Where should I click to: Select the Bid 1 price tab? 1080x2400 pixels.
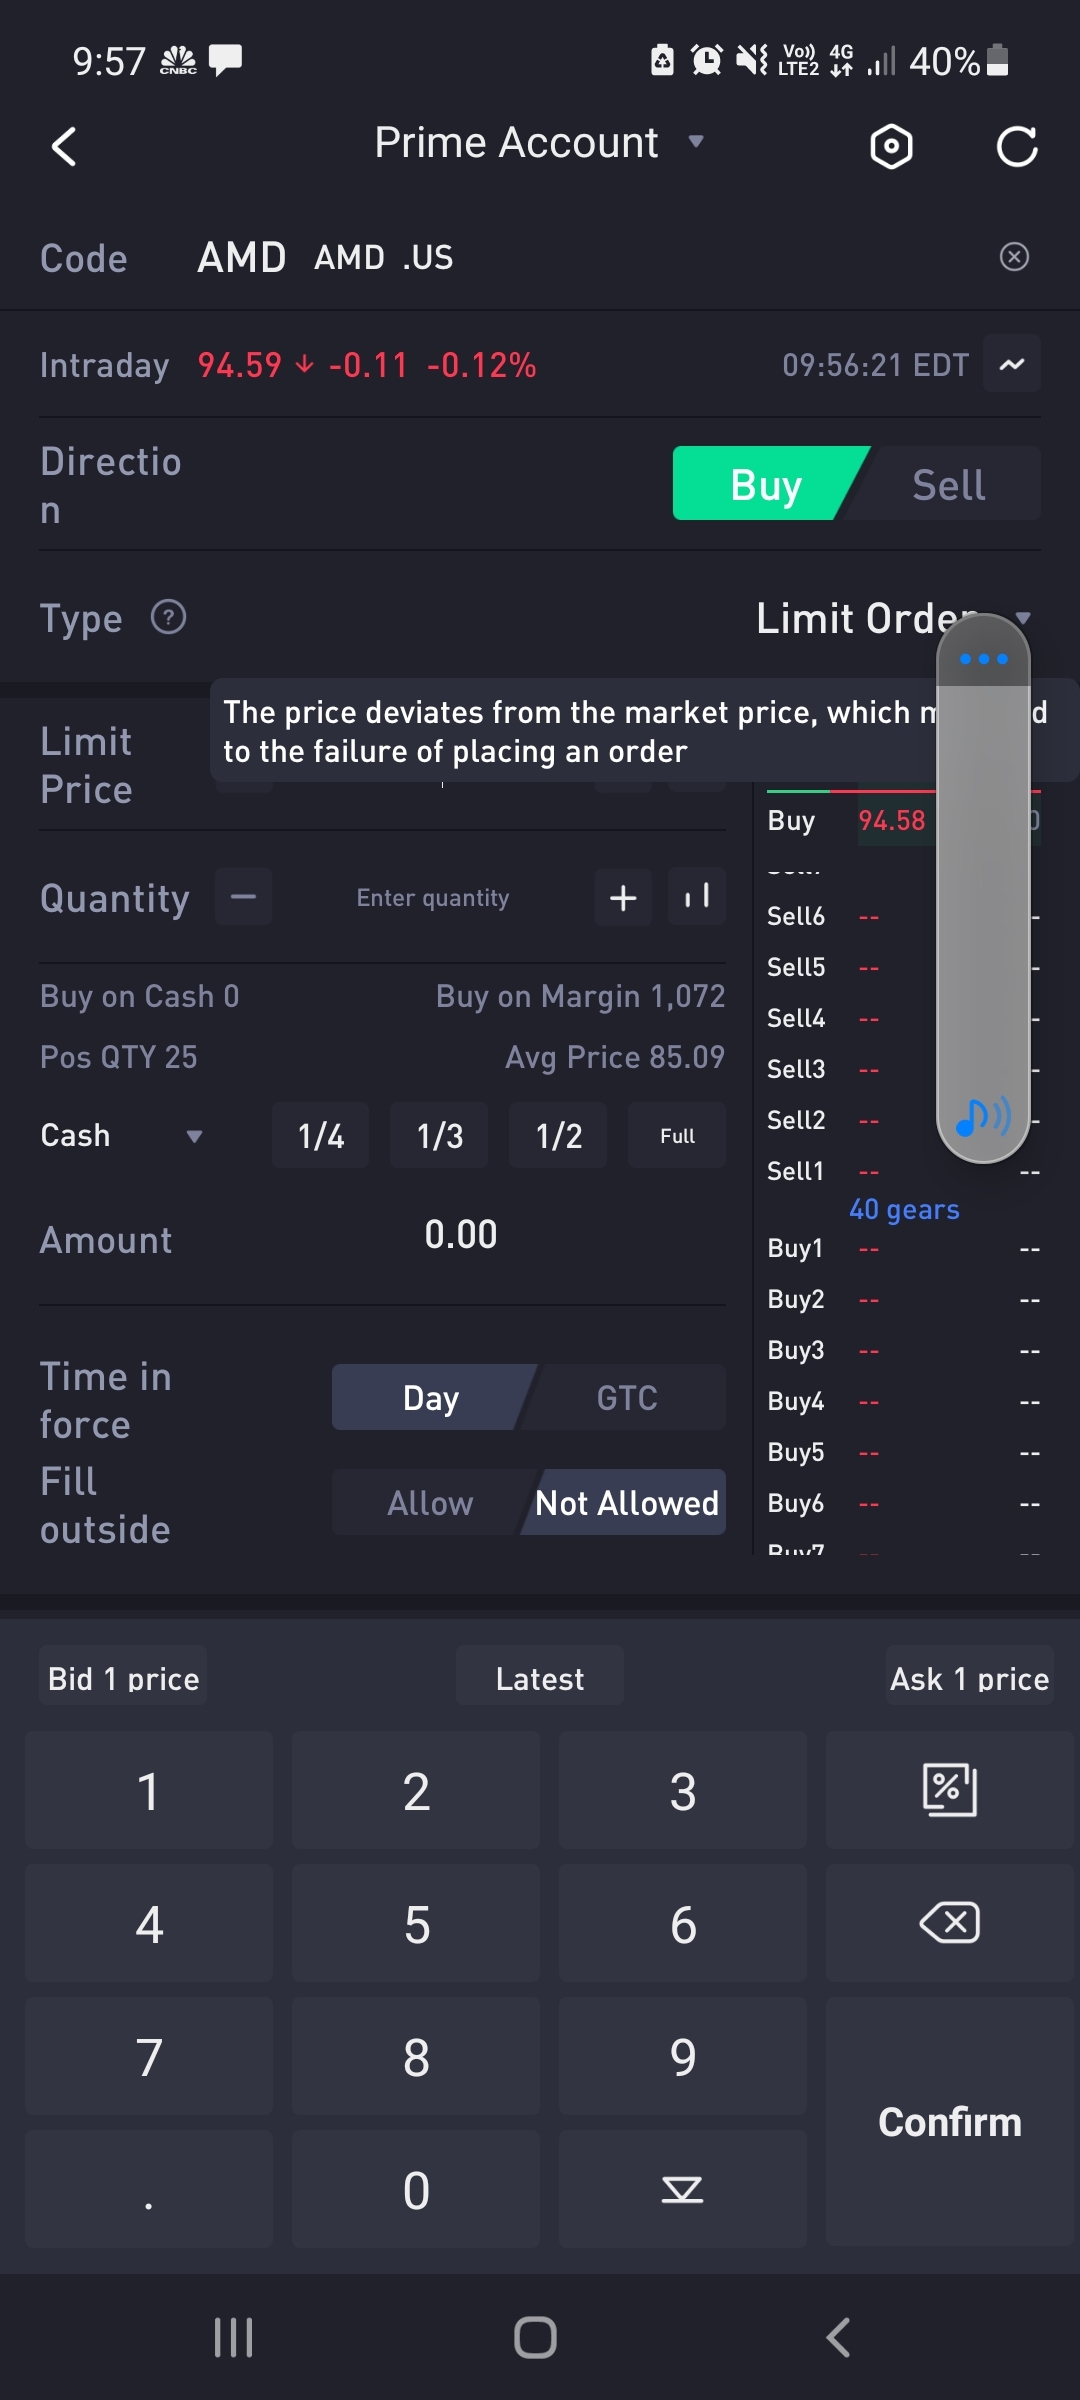point(123,1678)
